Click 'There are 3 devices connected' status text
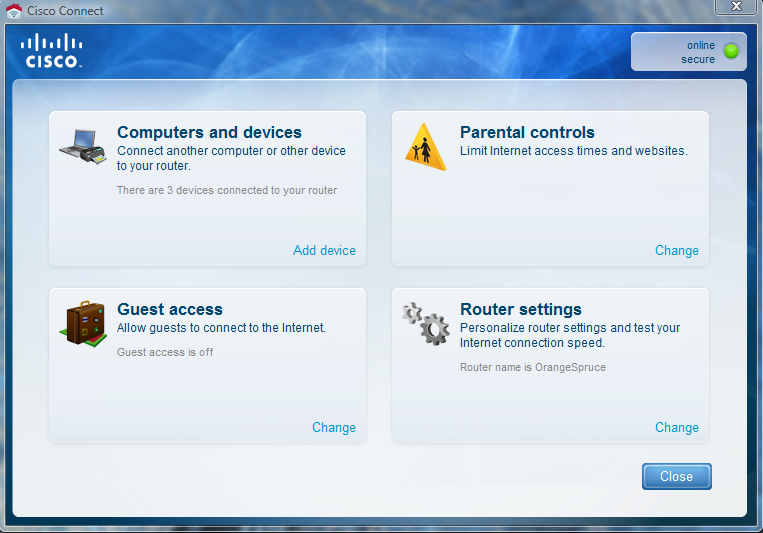763x533 pixels. click(x=227, y=190)
